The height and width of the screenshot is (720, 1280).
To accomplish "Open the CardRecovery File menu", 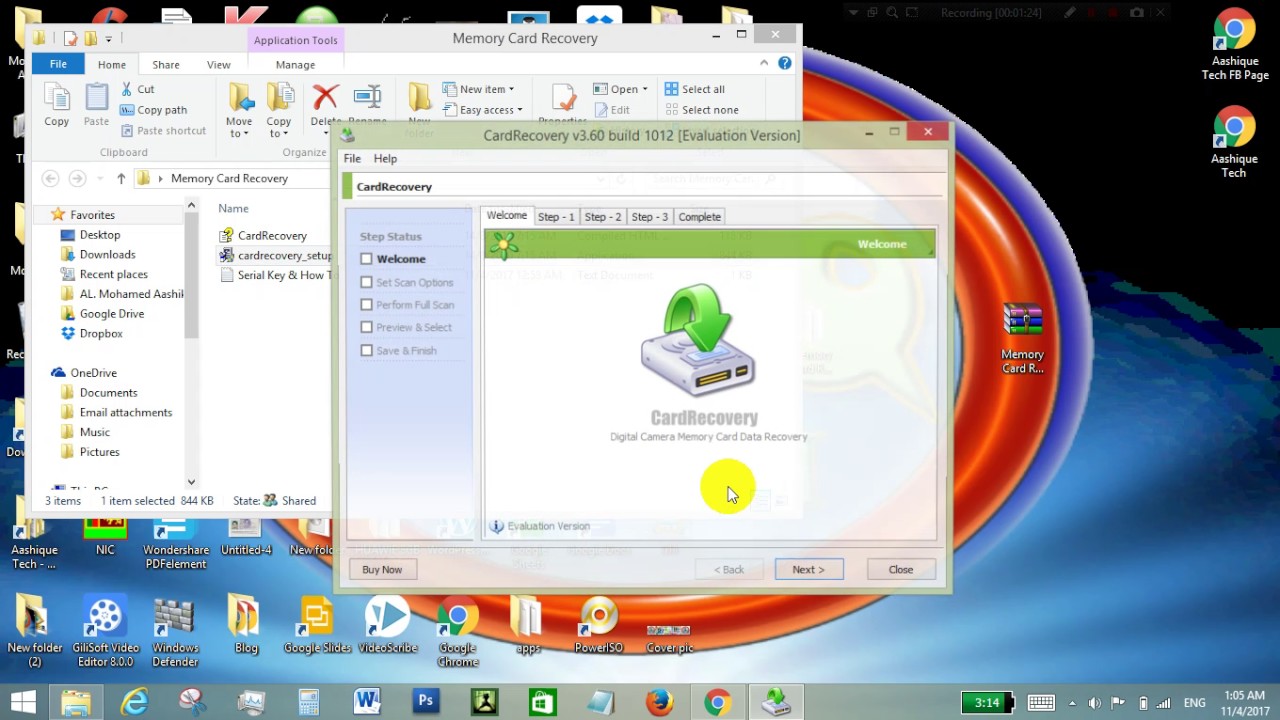I will point(352,159).
